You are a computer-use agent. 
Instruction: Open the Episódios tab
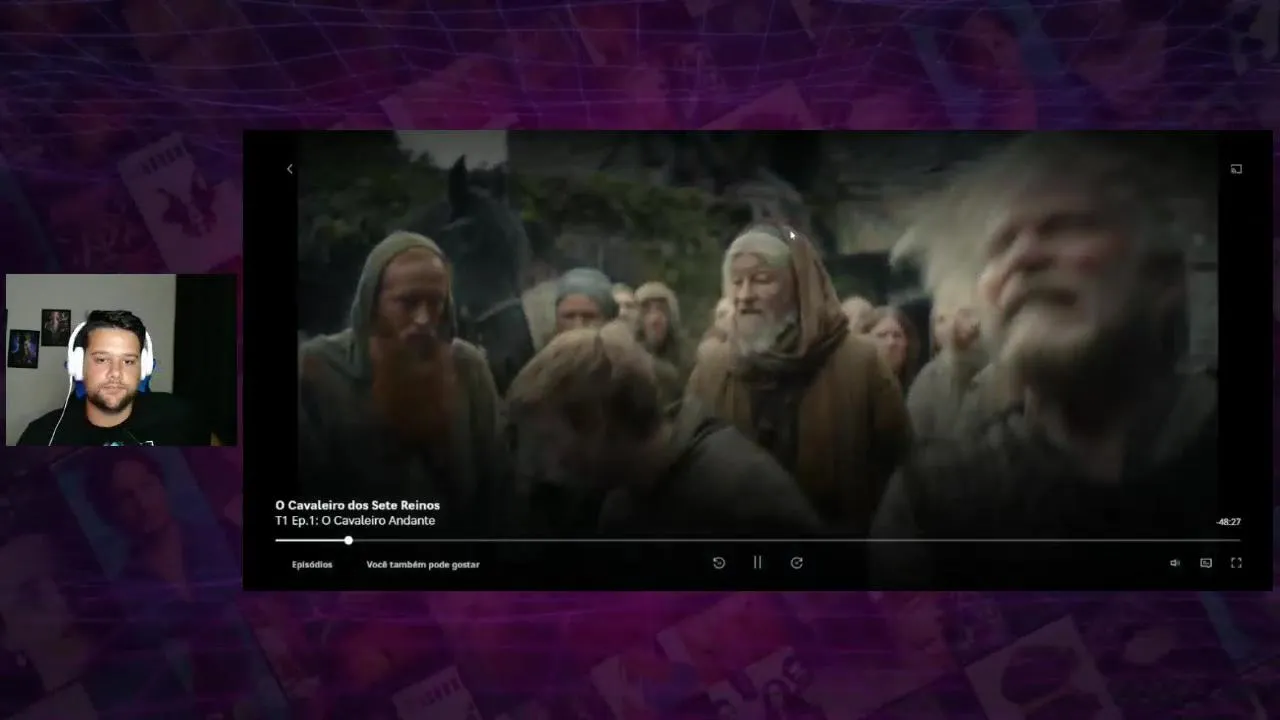click(x=312, y=564)
